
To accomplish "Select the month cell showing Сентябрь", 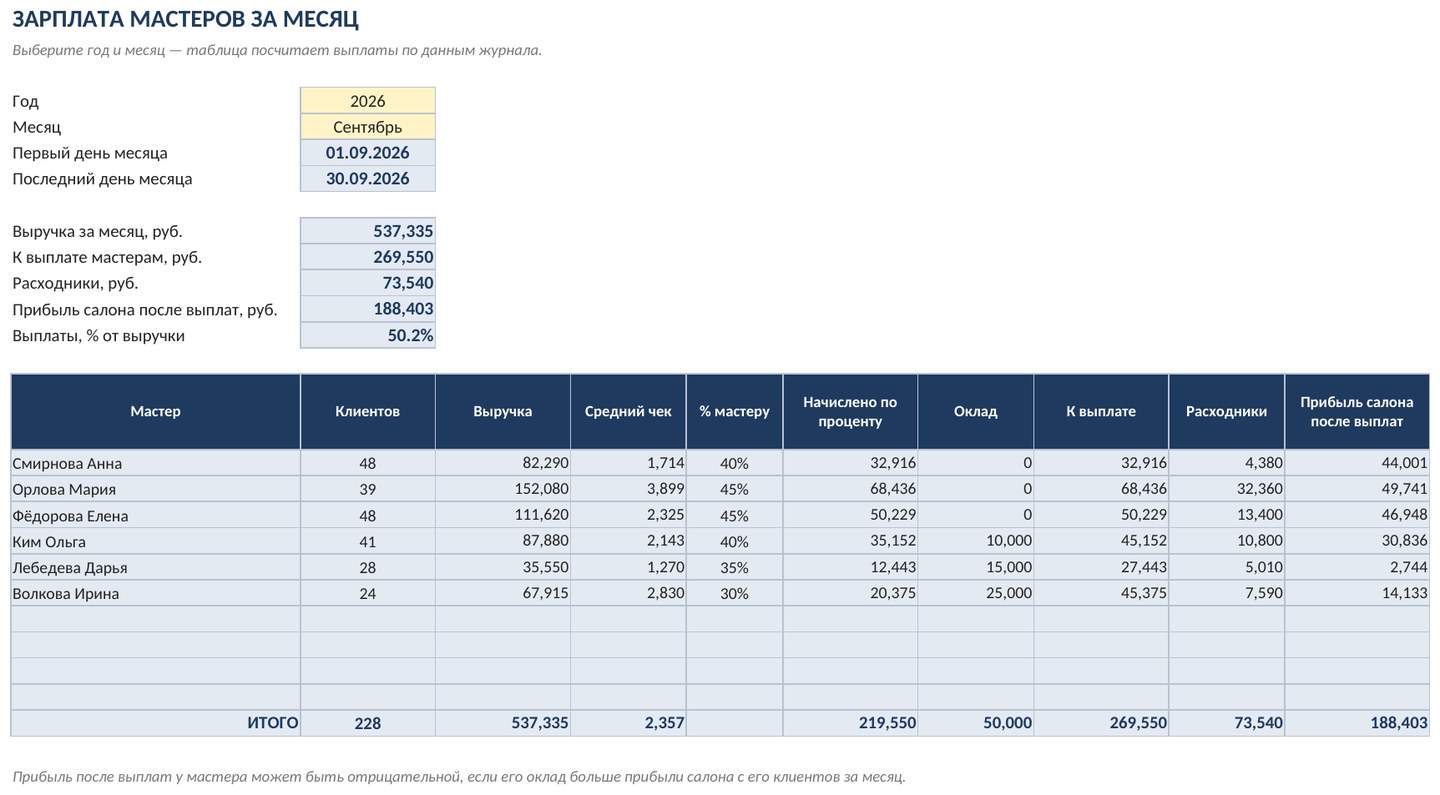I will point(368,127).
